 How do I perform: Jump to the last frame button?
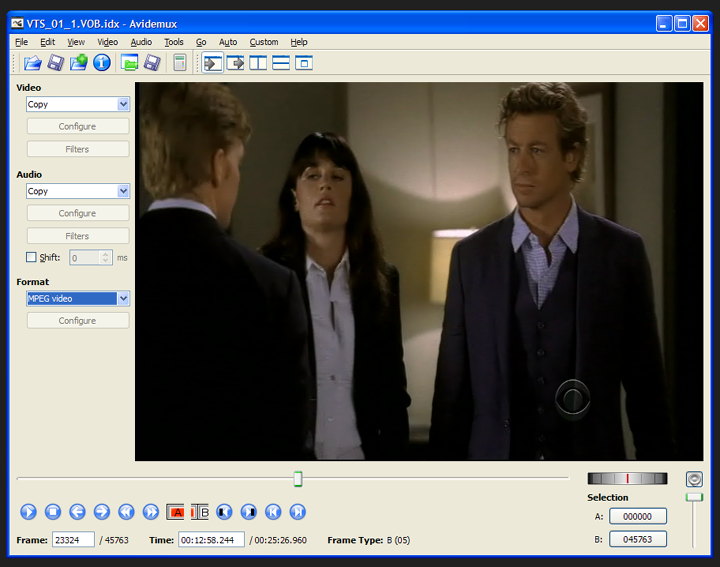pyautogui.click(x=297, y=512)
